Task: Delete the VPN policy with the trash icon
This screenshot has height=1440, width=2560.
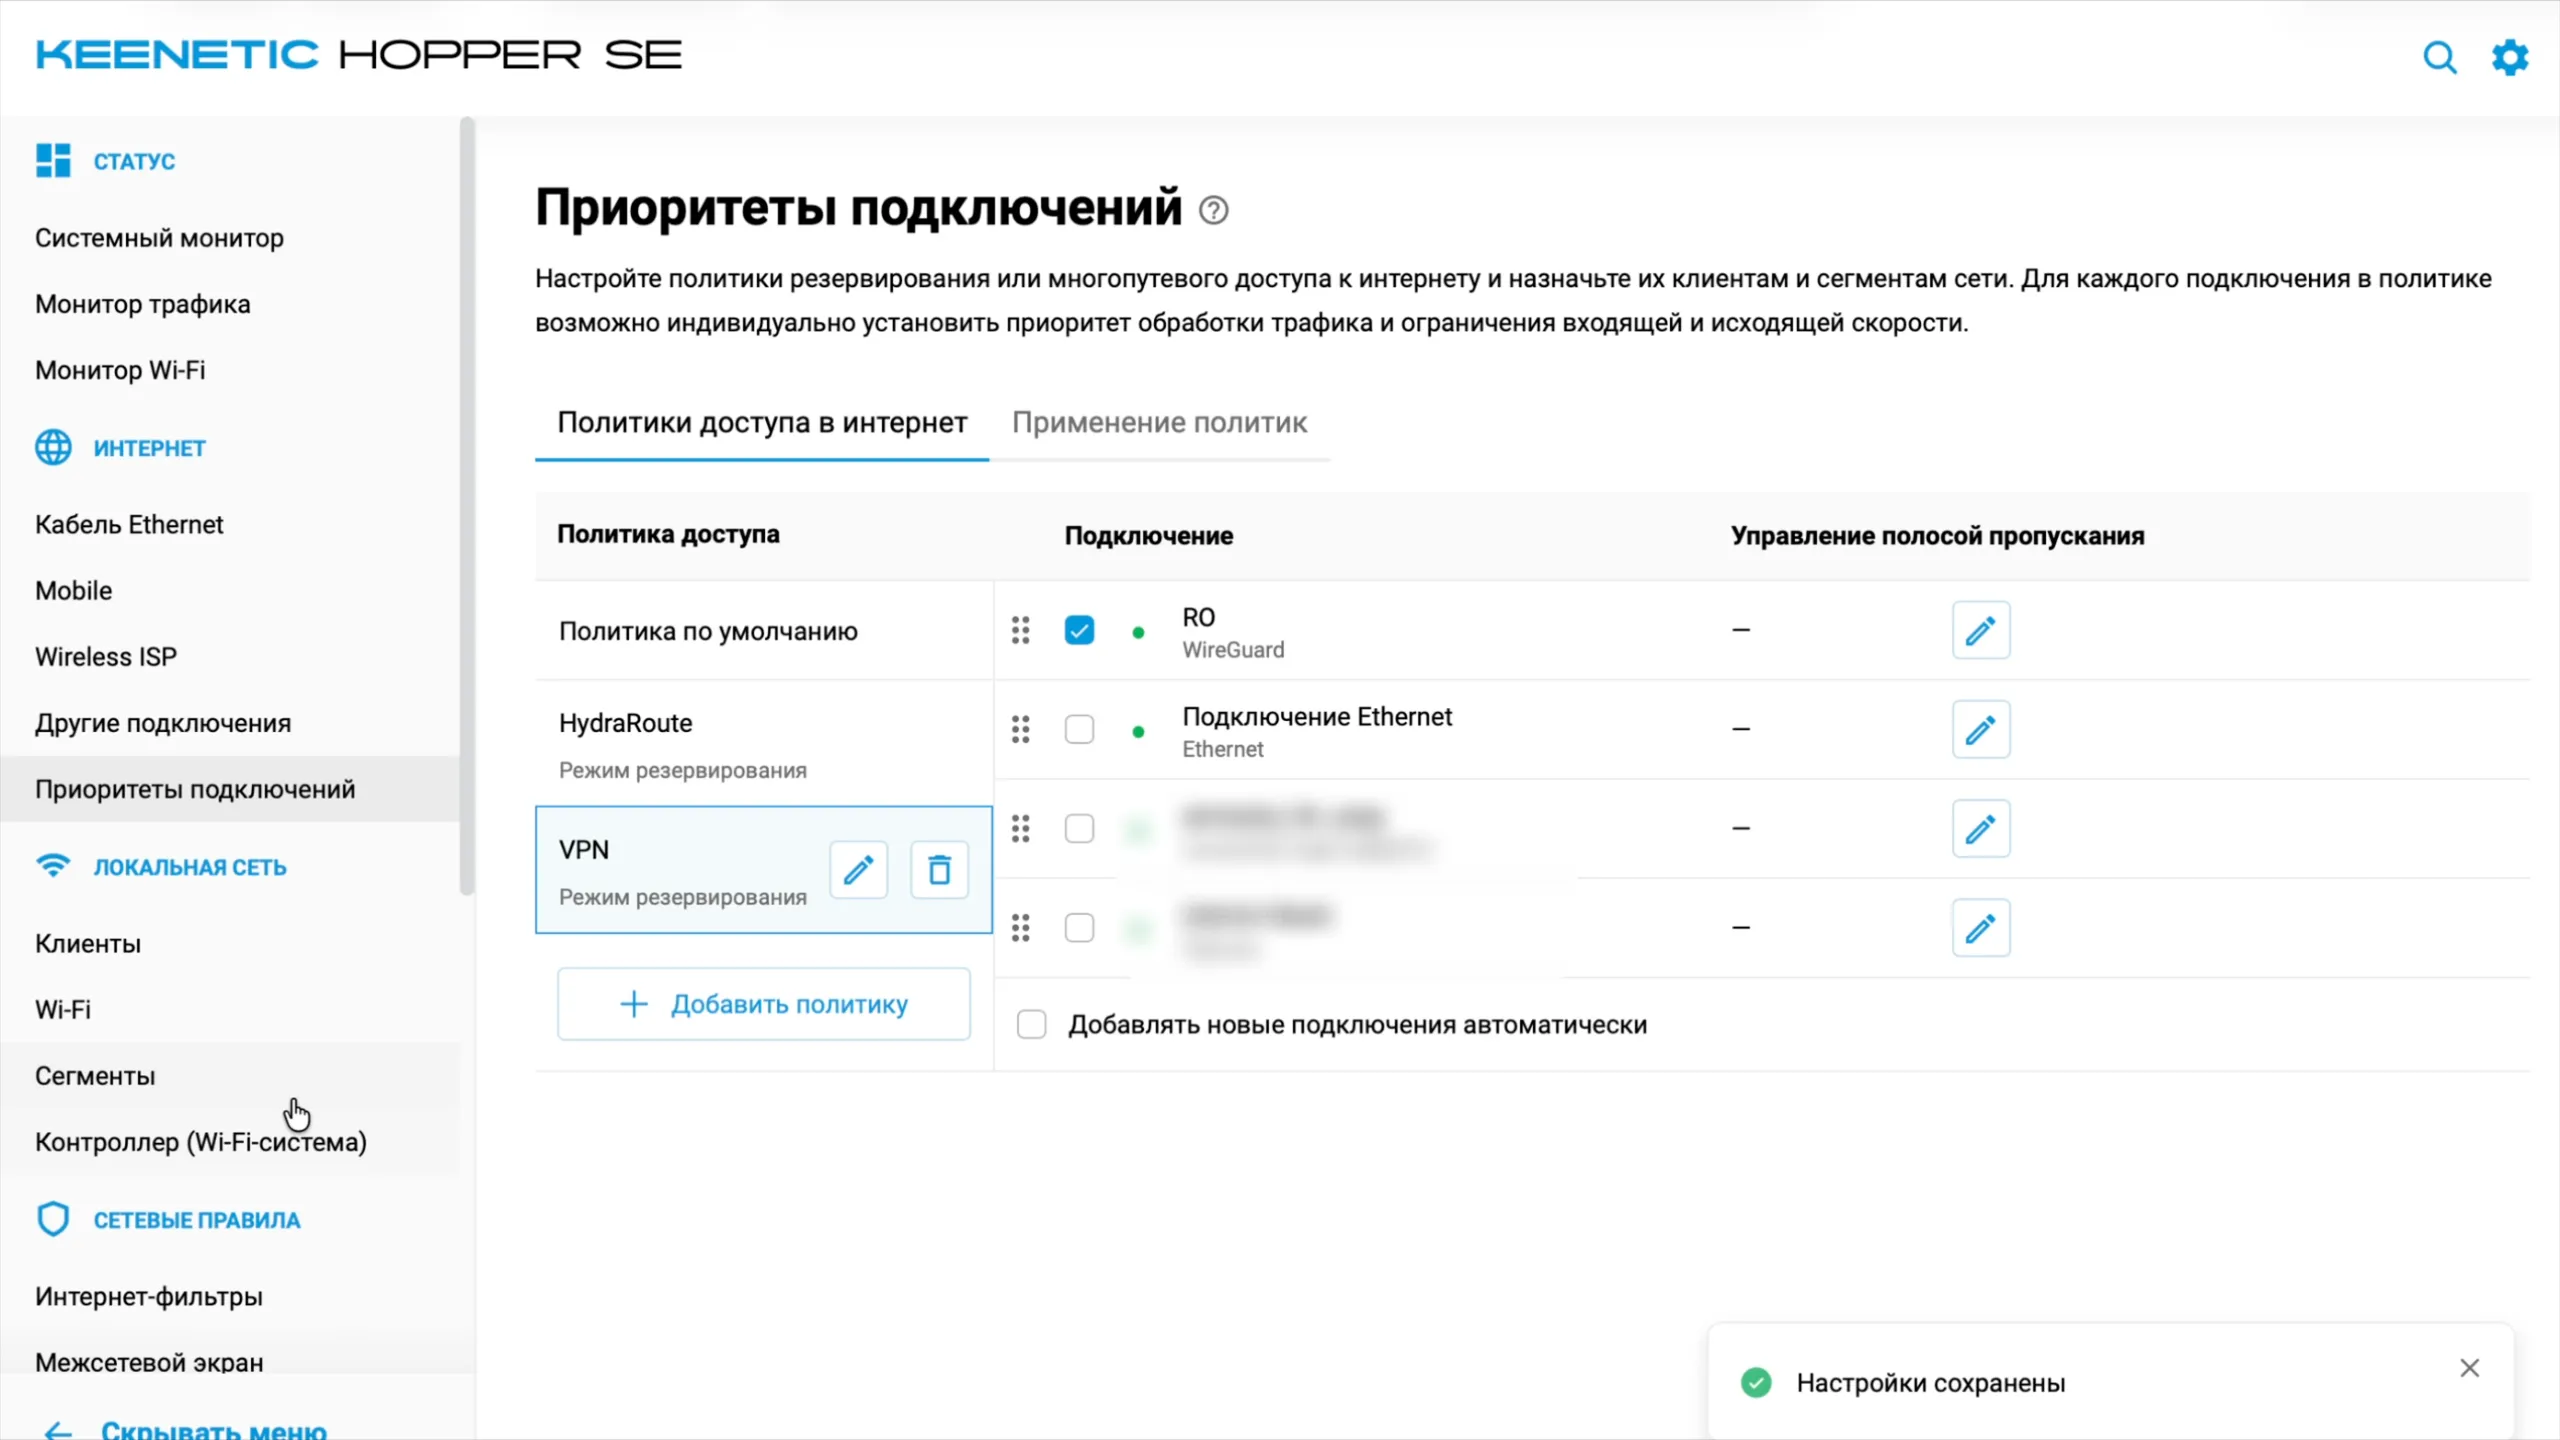Action: [x=939, y=870]
